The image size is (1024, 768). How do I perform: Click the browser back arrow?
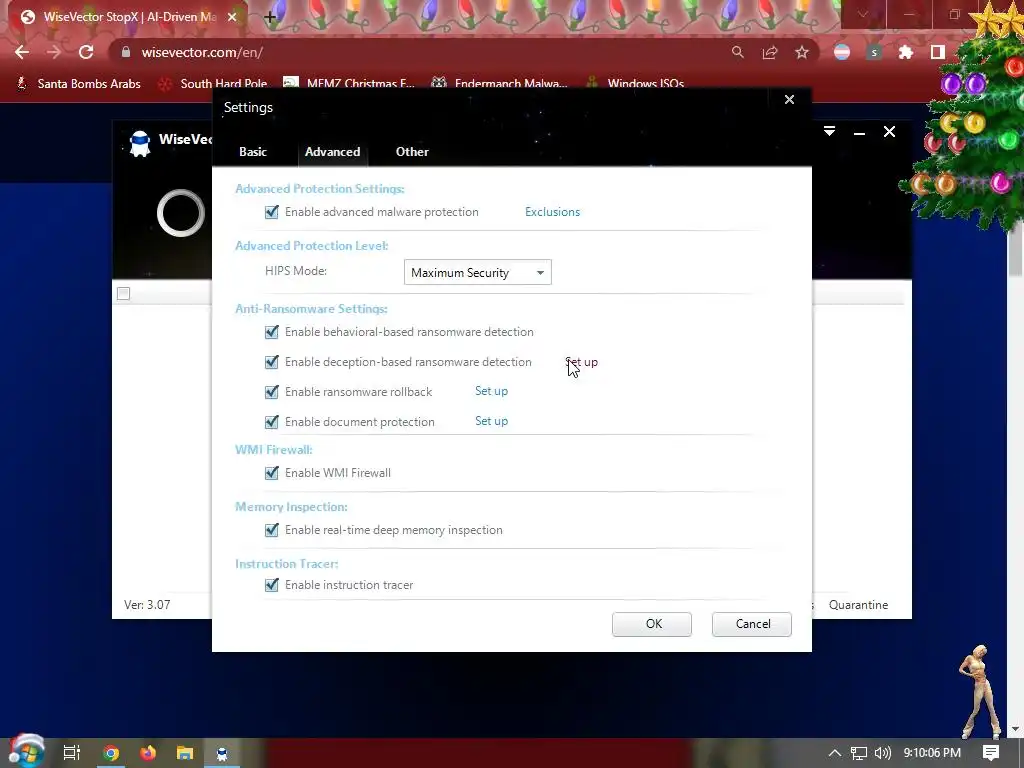click(x=22, y=52)
